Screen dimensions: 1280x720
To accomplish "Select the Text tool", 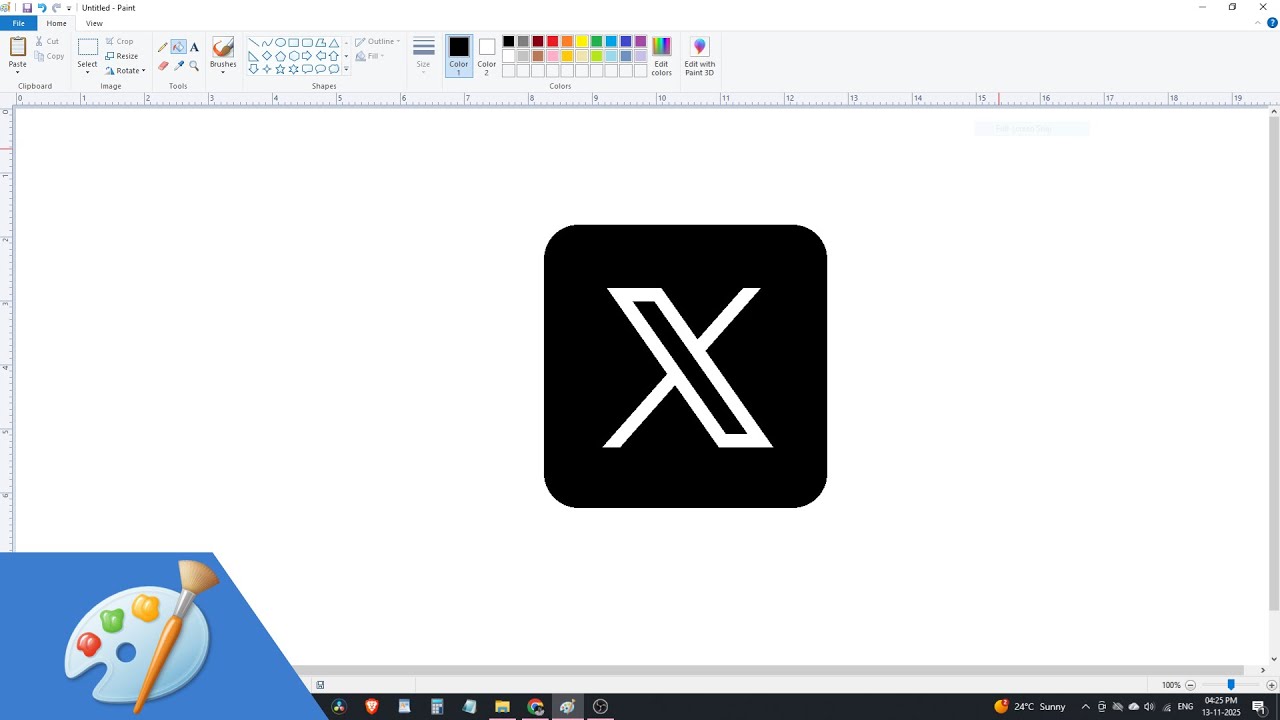I will coord(194,47).
